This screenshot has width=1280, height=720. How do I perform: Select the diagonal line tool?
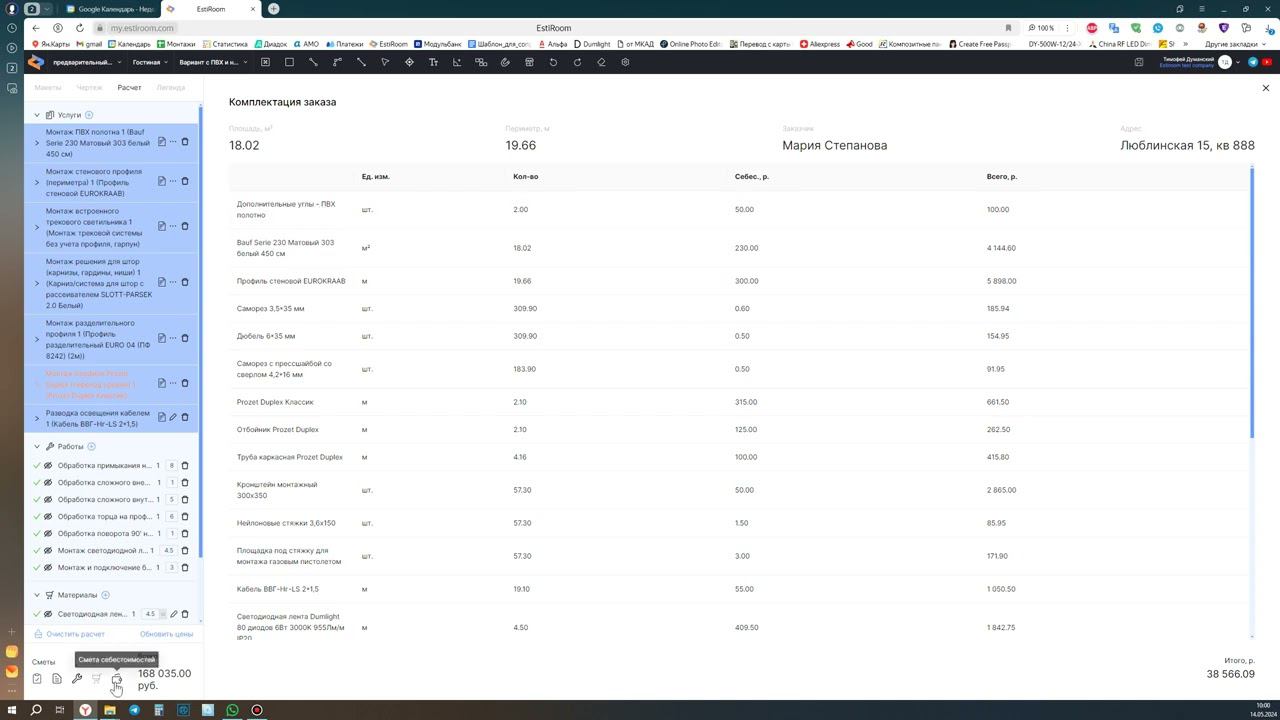pyautogui.click(x=313, y=62)
